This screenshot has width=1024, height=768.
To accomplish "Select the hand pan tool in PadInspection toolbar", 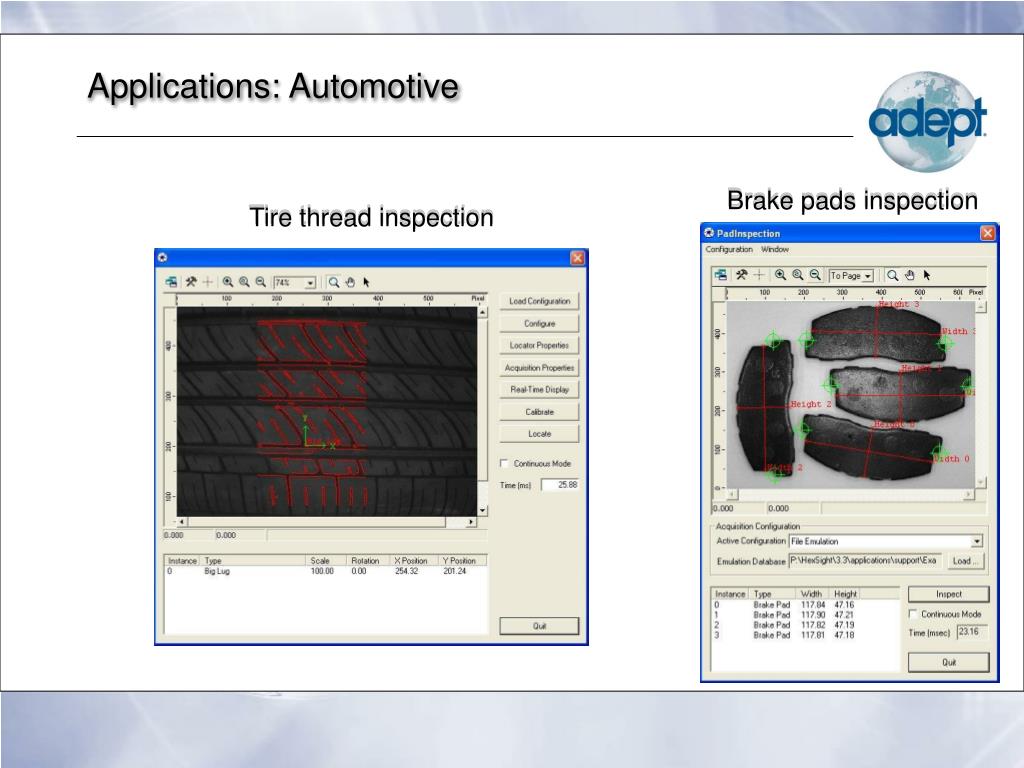I will coord(910,275).
